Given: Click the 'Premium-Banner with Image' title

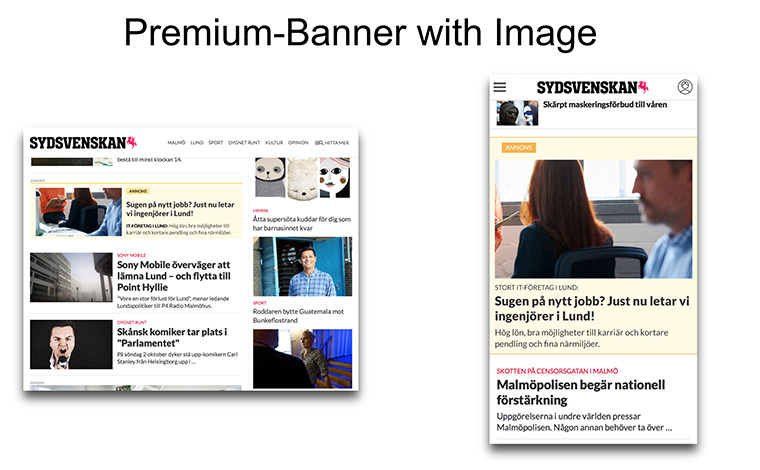Looking at the screenshot, I should pyautogui.click(x=360, y=32).
